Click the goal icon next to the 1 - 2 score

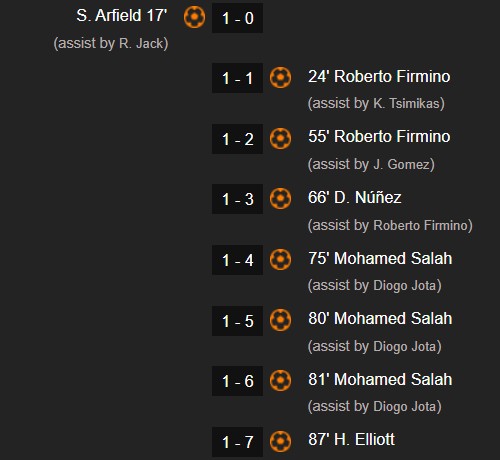click(x=280, y=138)
